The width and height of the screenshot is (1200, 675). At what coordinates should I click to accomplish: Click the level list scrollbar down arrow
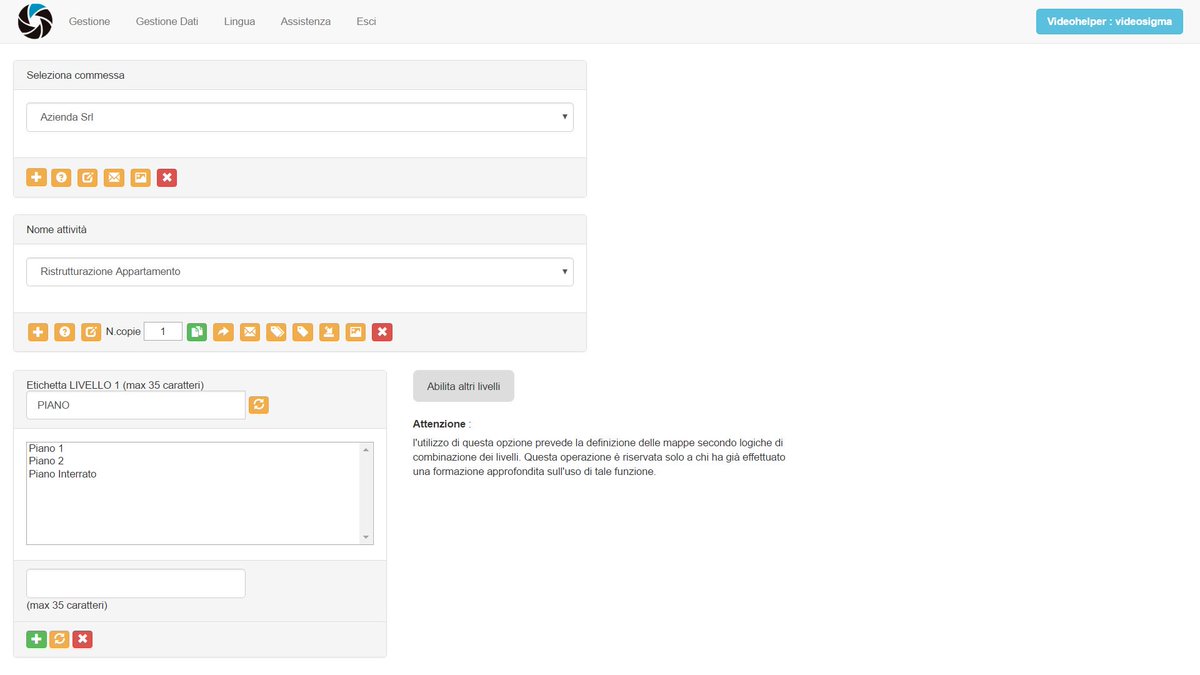(366, 537)
